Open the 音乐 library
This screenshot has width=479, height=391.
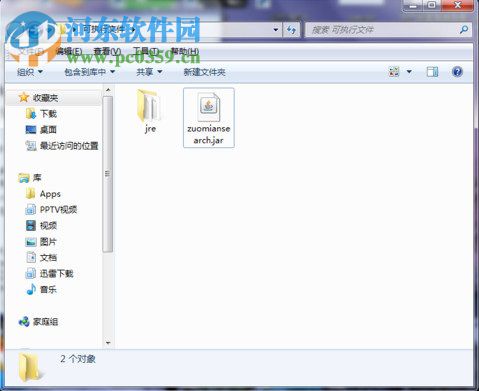(41, 289)
